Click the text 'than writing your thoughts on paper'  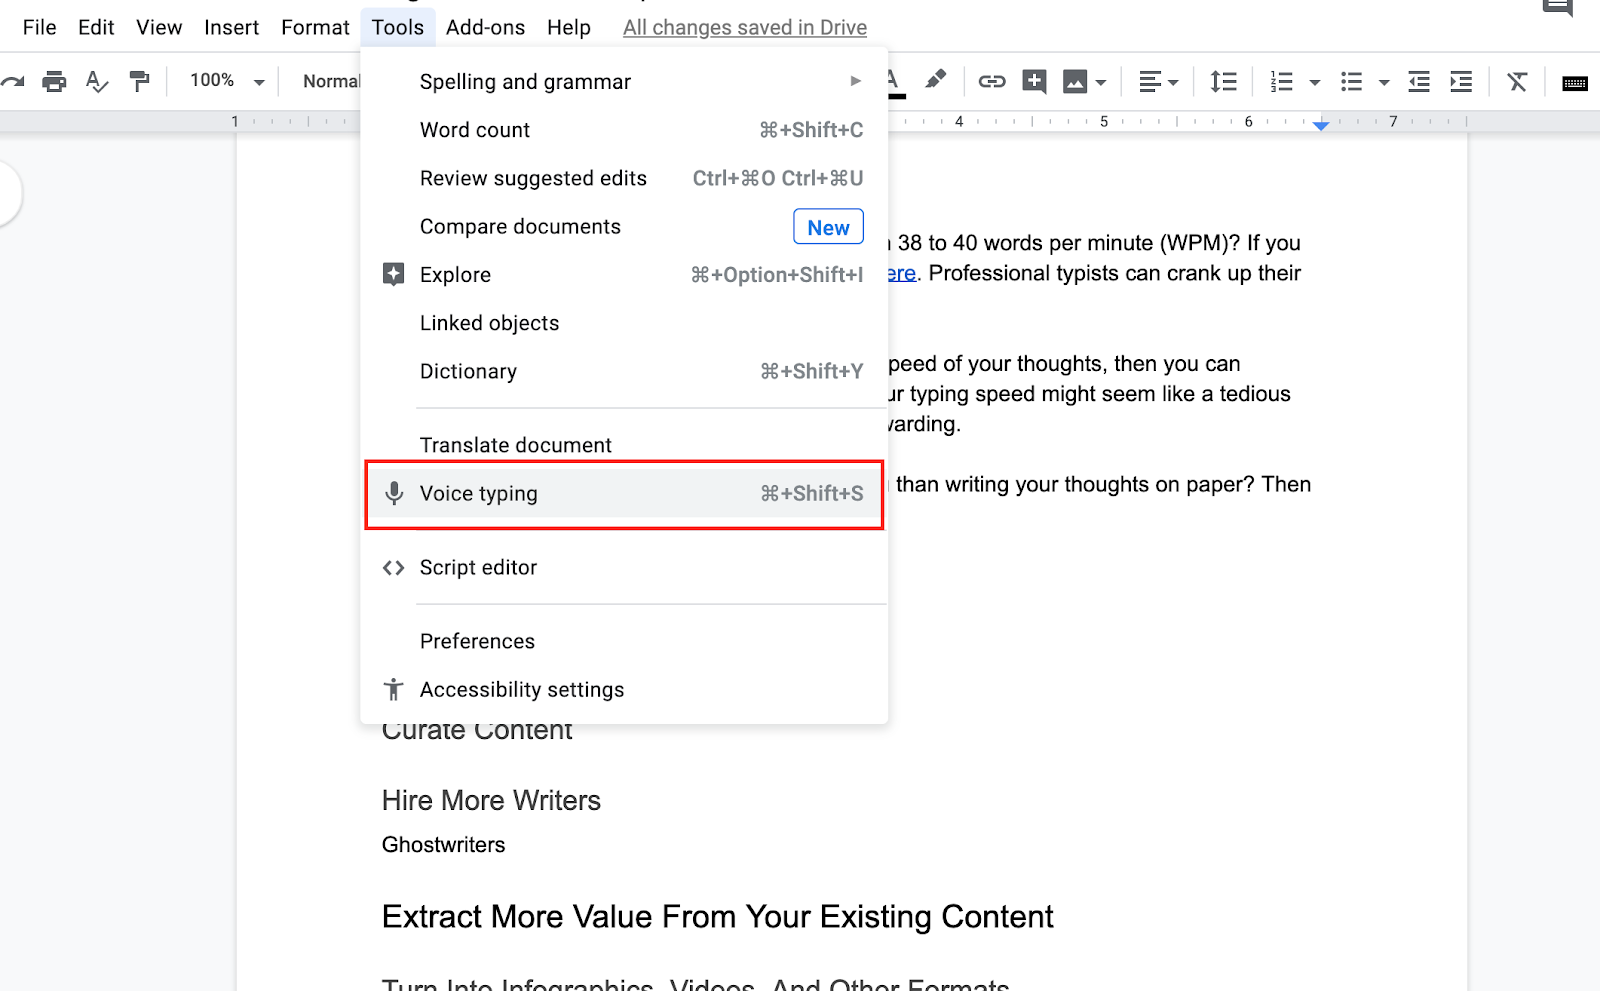click(x=1073, y=485)
